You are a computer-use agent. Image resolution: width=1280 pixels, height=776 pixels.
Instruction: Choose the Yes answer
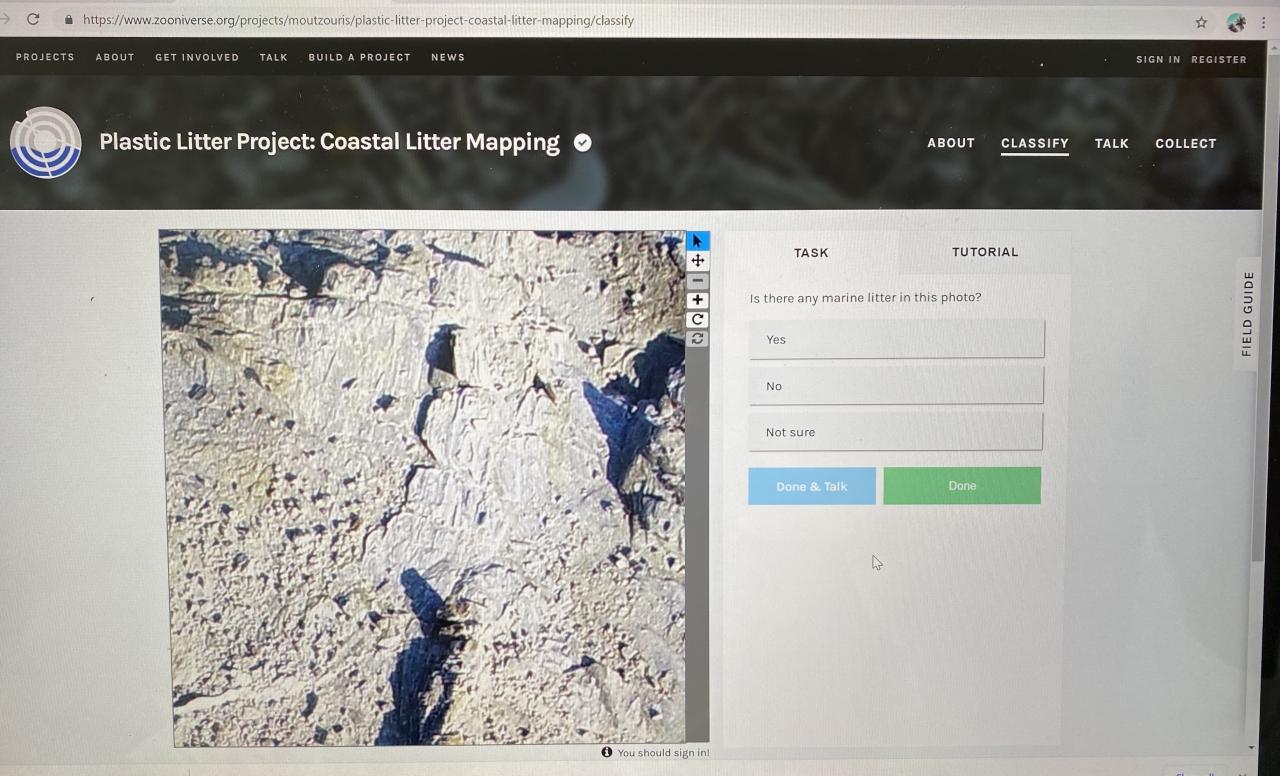click(896, 339)
